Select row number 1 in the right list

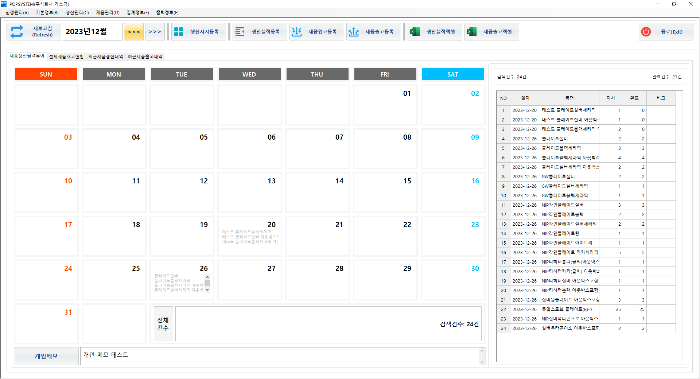coord(586,110)
